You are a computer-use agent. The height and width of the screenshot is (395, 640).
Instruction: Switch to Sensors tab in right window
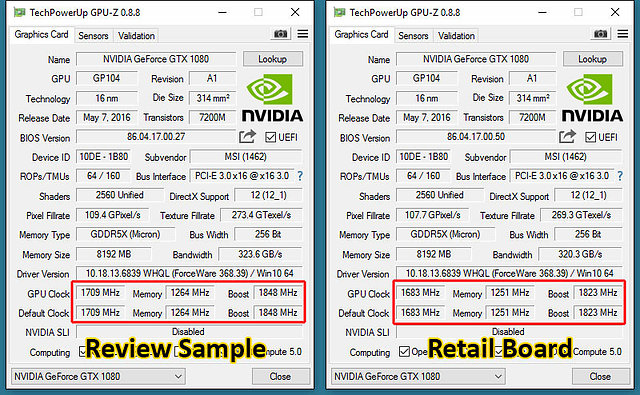pyautogui.click(x=413, y=36)
